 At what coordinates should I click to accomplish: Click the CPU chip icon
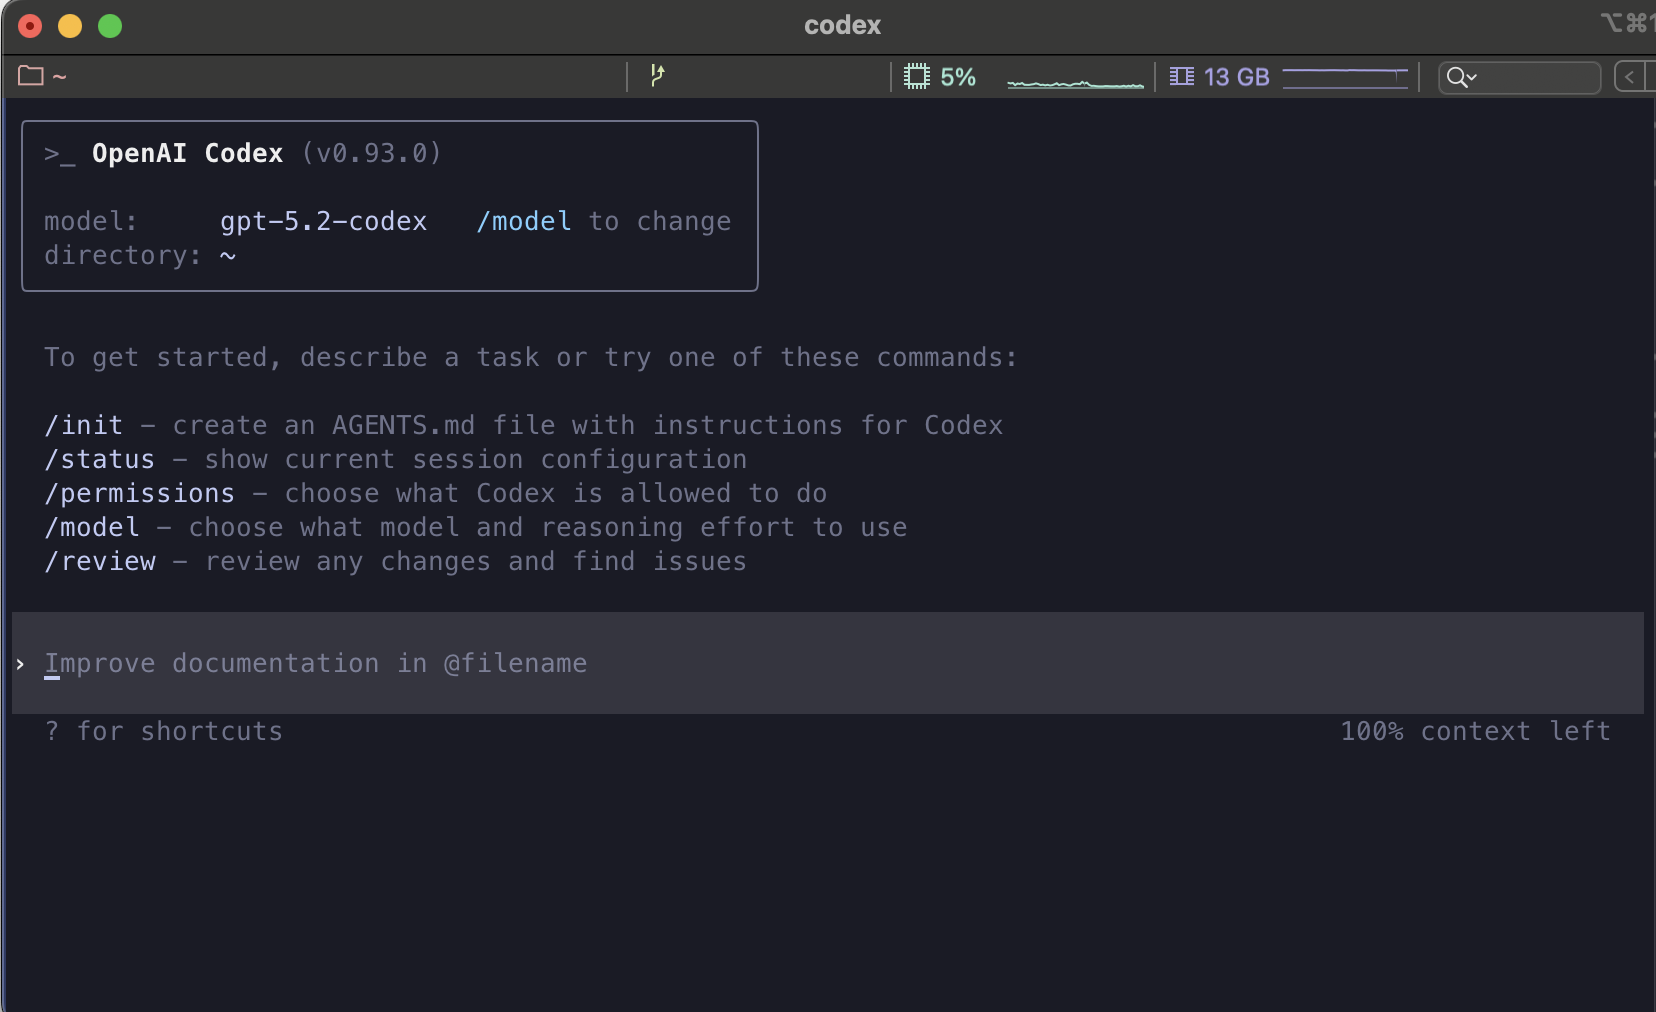917,77
